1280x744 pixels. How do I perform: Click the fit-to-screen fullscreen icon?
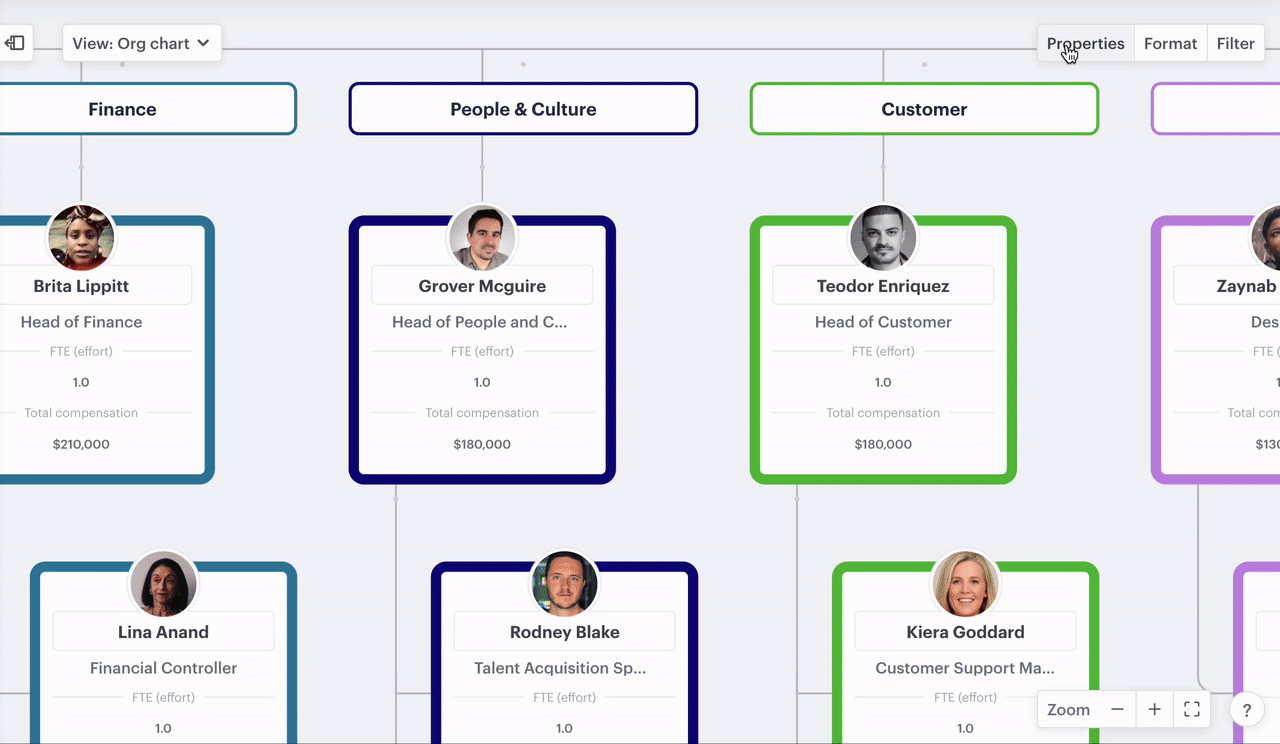(x=1191, y=709)
